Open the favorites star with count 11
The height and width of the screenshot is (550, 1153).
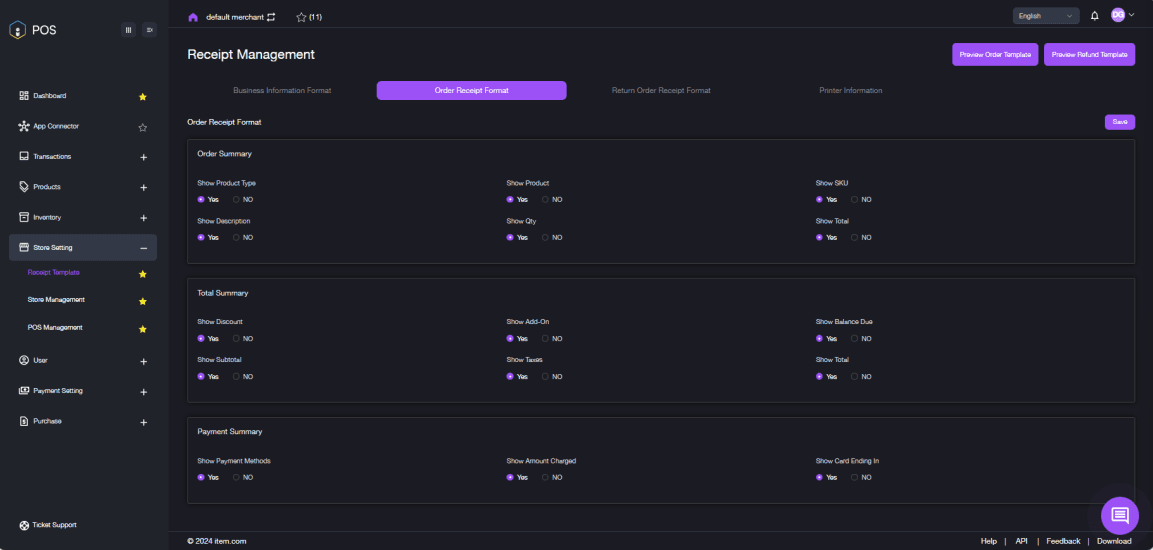pos(309,17)
